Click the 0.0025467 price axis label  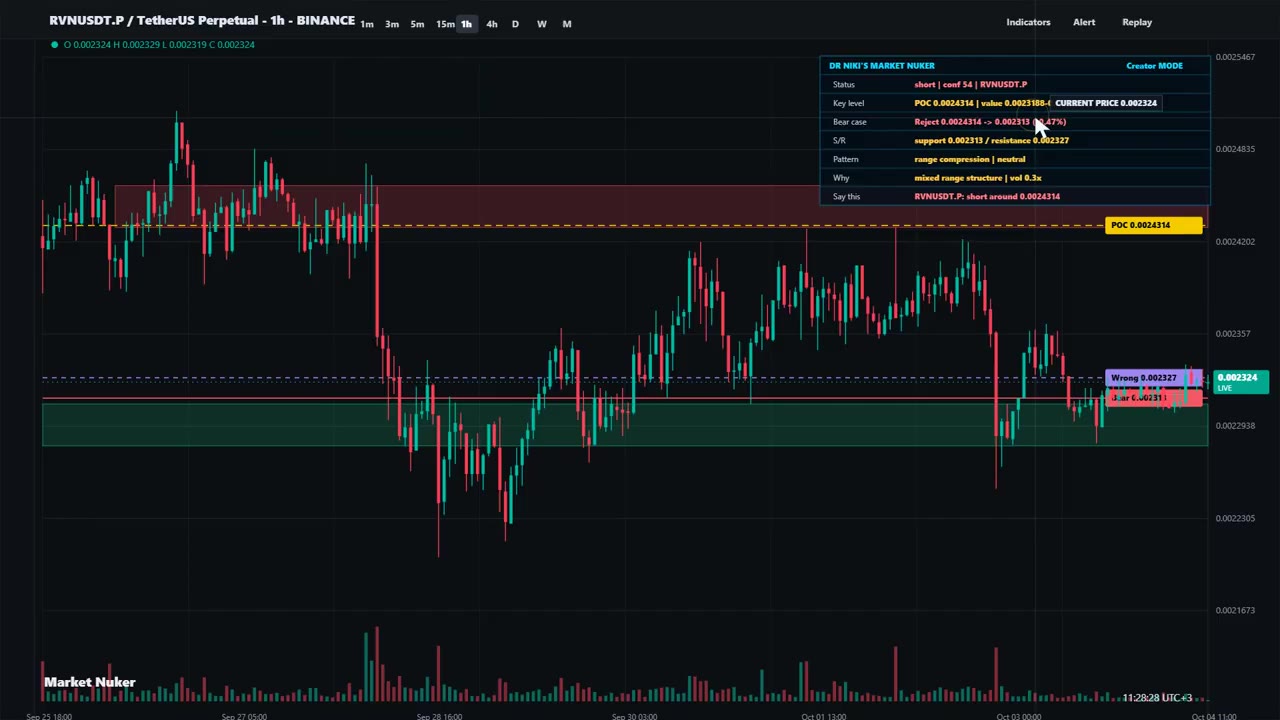pos(1235,57)
